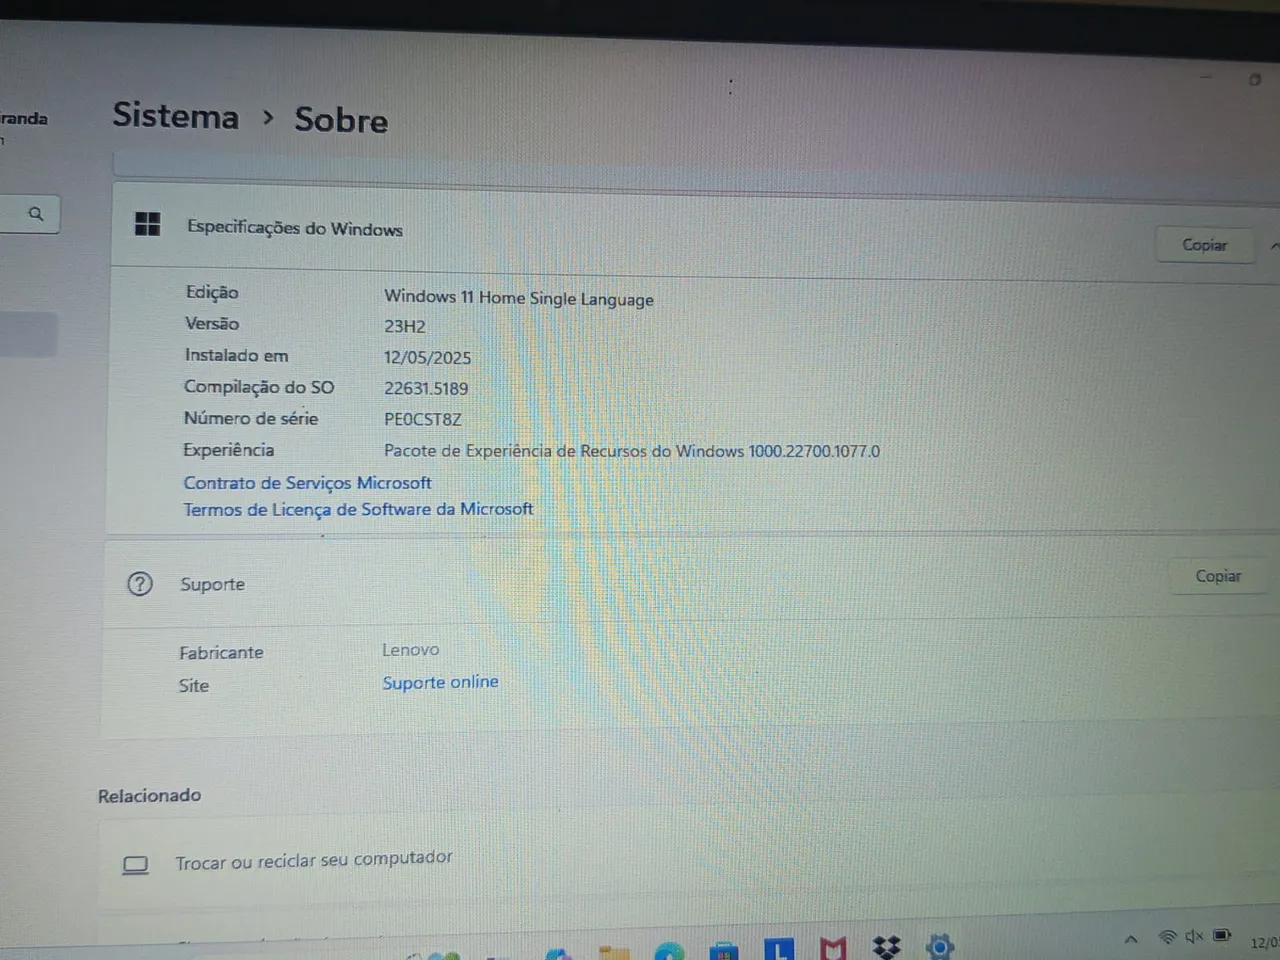This screenshot has width=1280, height=960.
Task: Click the taskbar clock date
Action: 1264,942
